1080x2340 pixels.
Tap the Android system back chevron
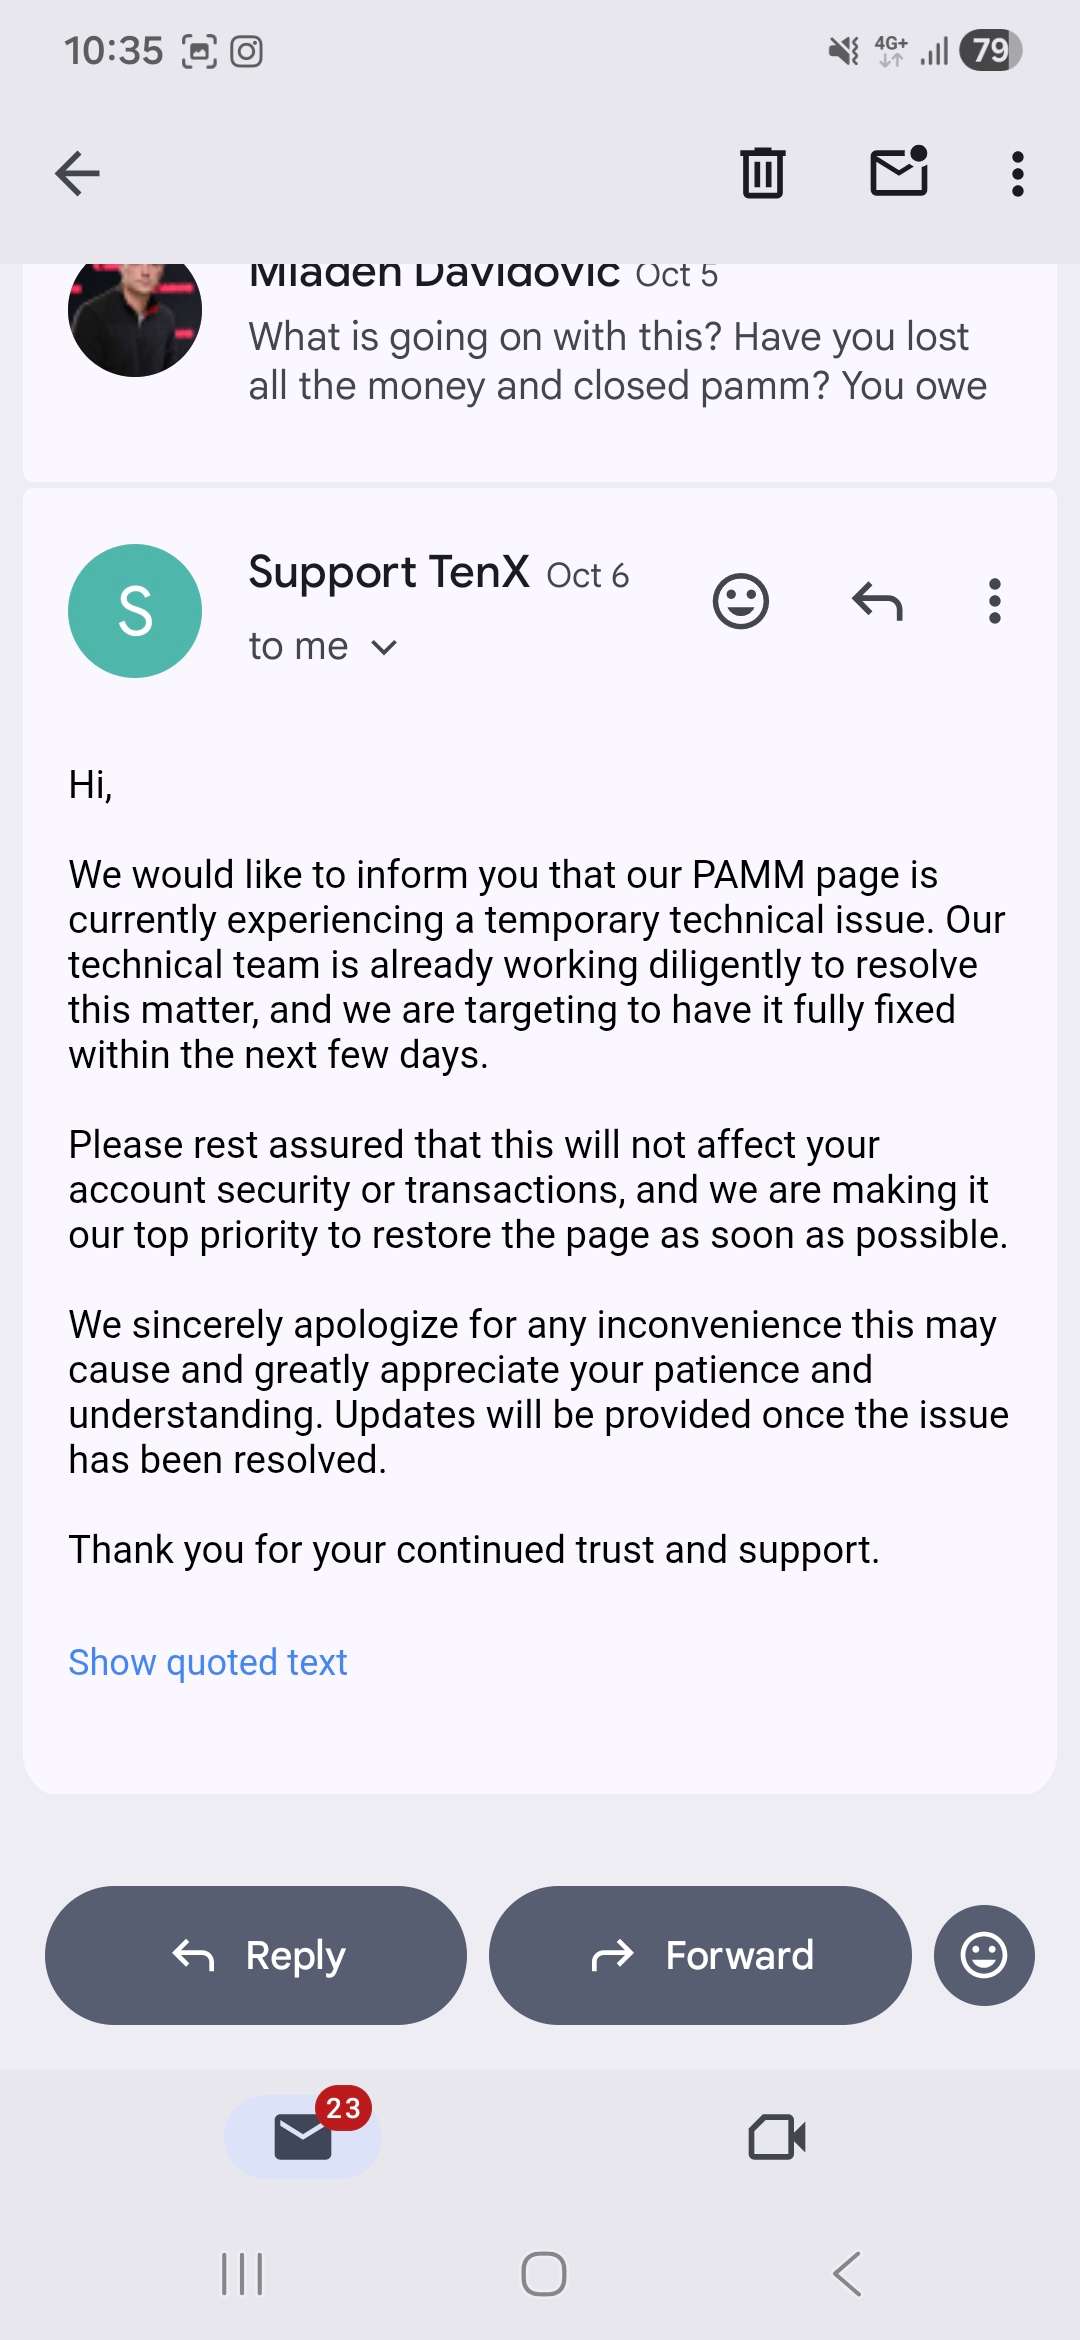(x=847, y=2274)
